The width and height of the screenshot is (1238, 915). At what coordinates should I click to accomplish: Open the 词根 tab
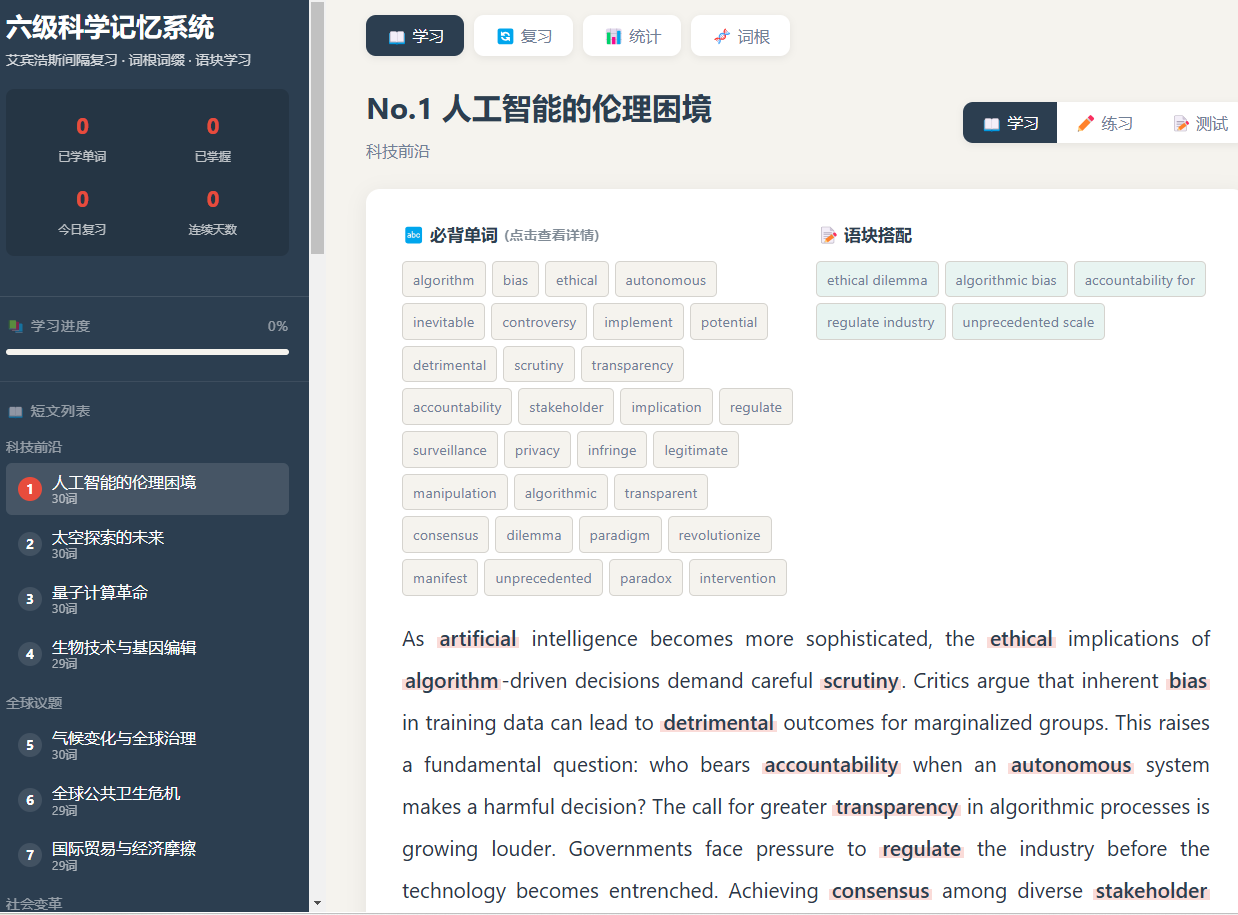pyautogui.click(x=741, y=36)
